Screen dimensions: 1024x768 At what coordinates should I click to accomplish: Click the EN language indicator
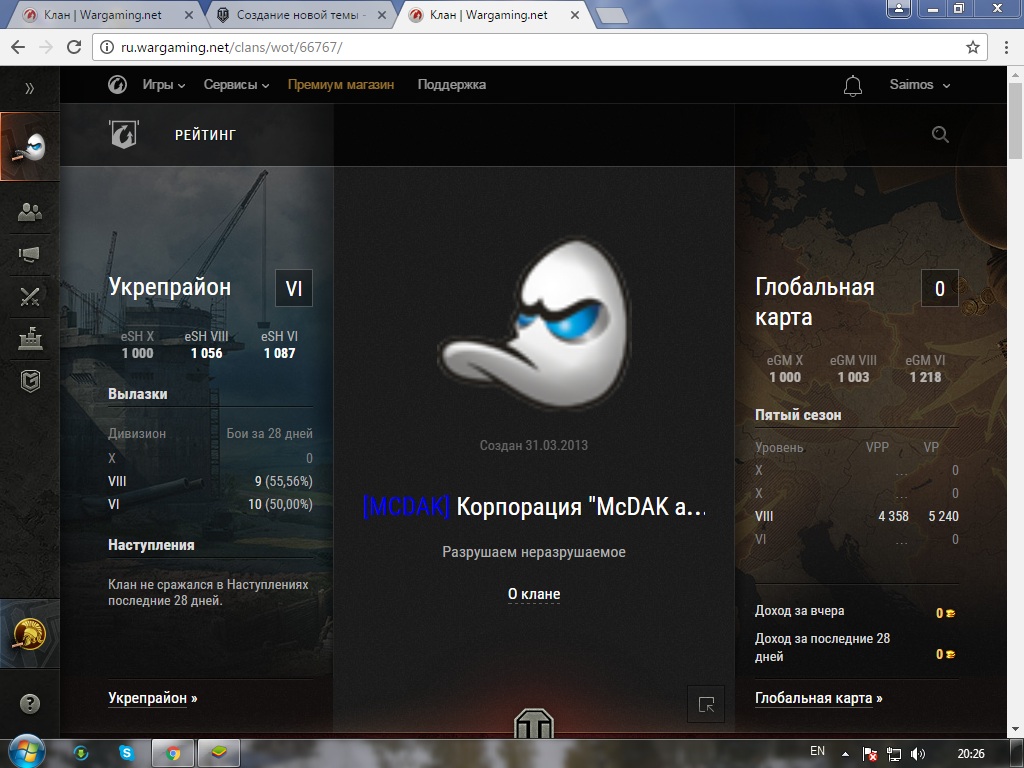point(817,751)
